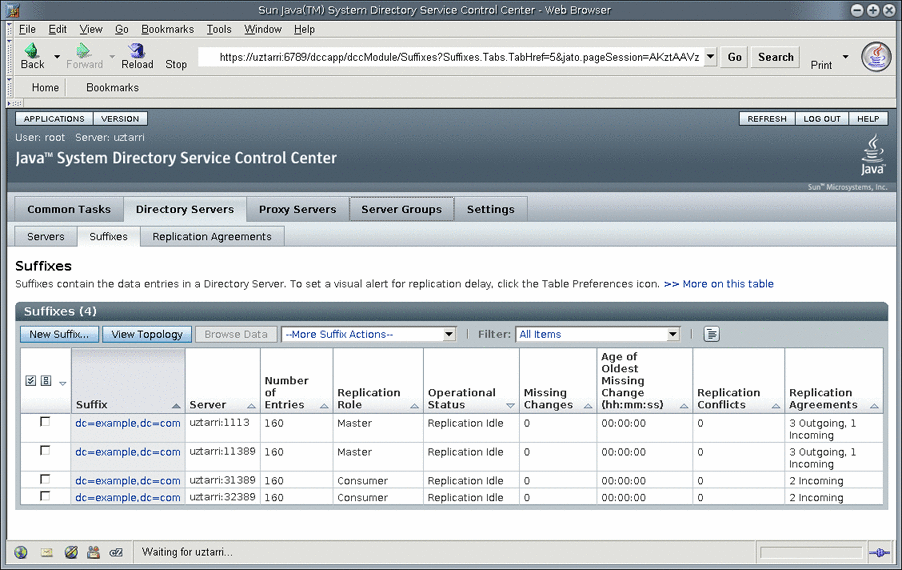Open the Bookmarks menu
This screenshot has width=902, height=570.
[167, 29]
